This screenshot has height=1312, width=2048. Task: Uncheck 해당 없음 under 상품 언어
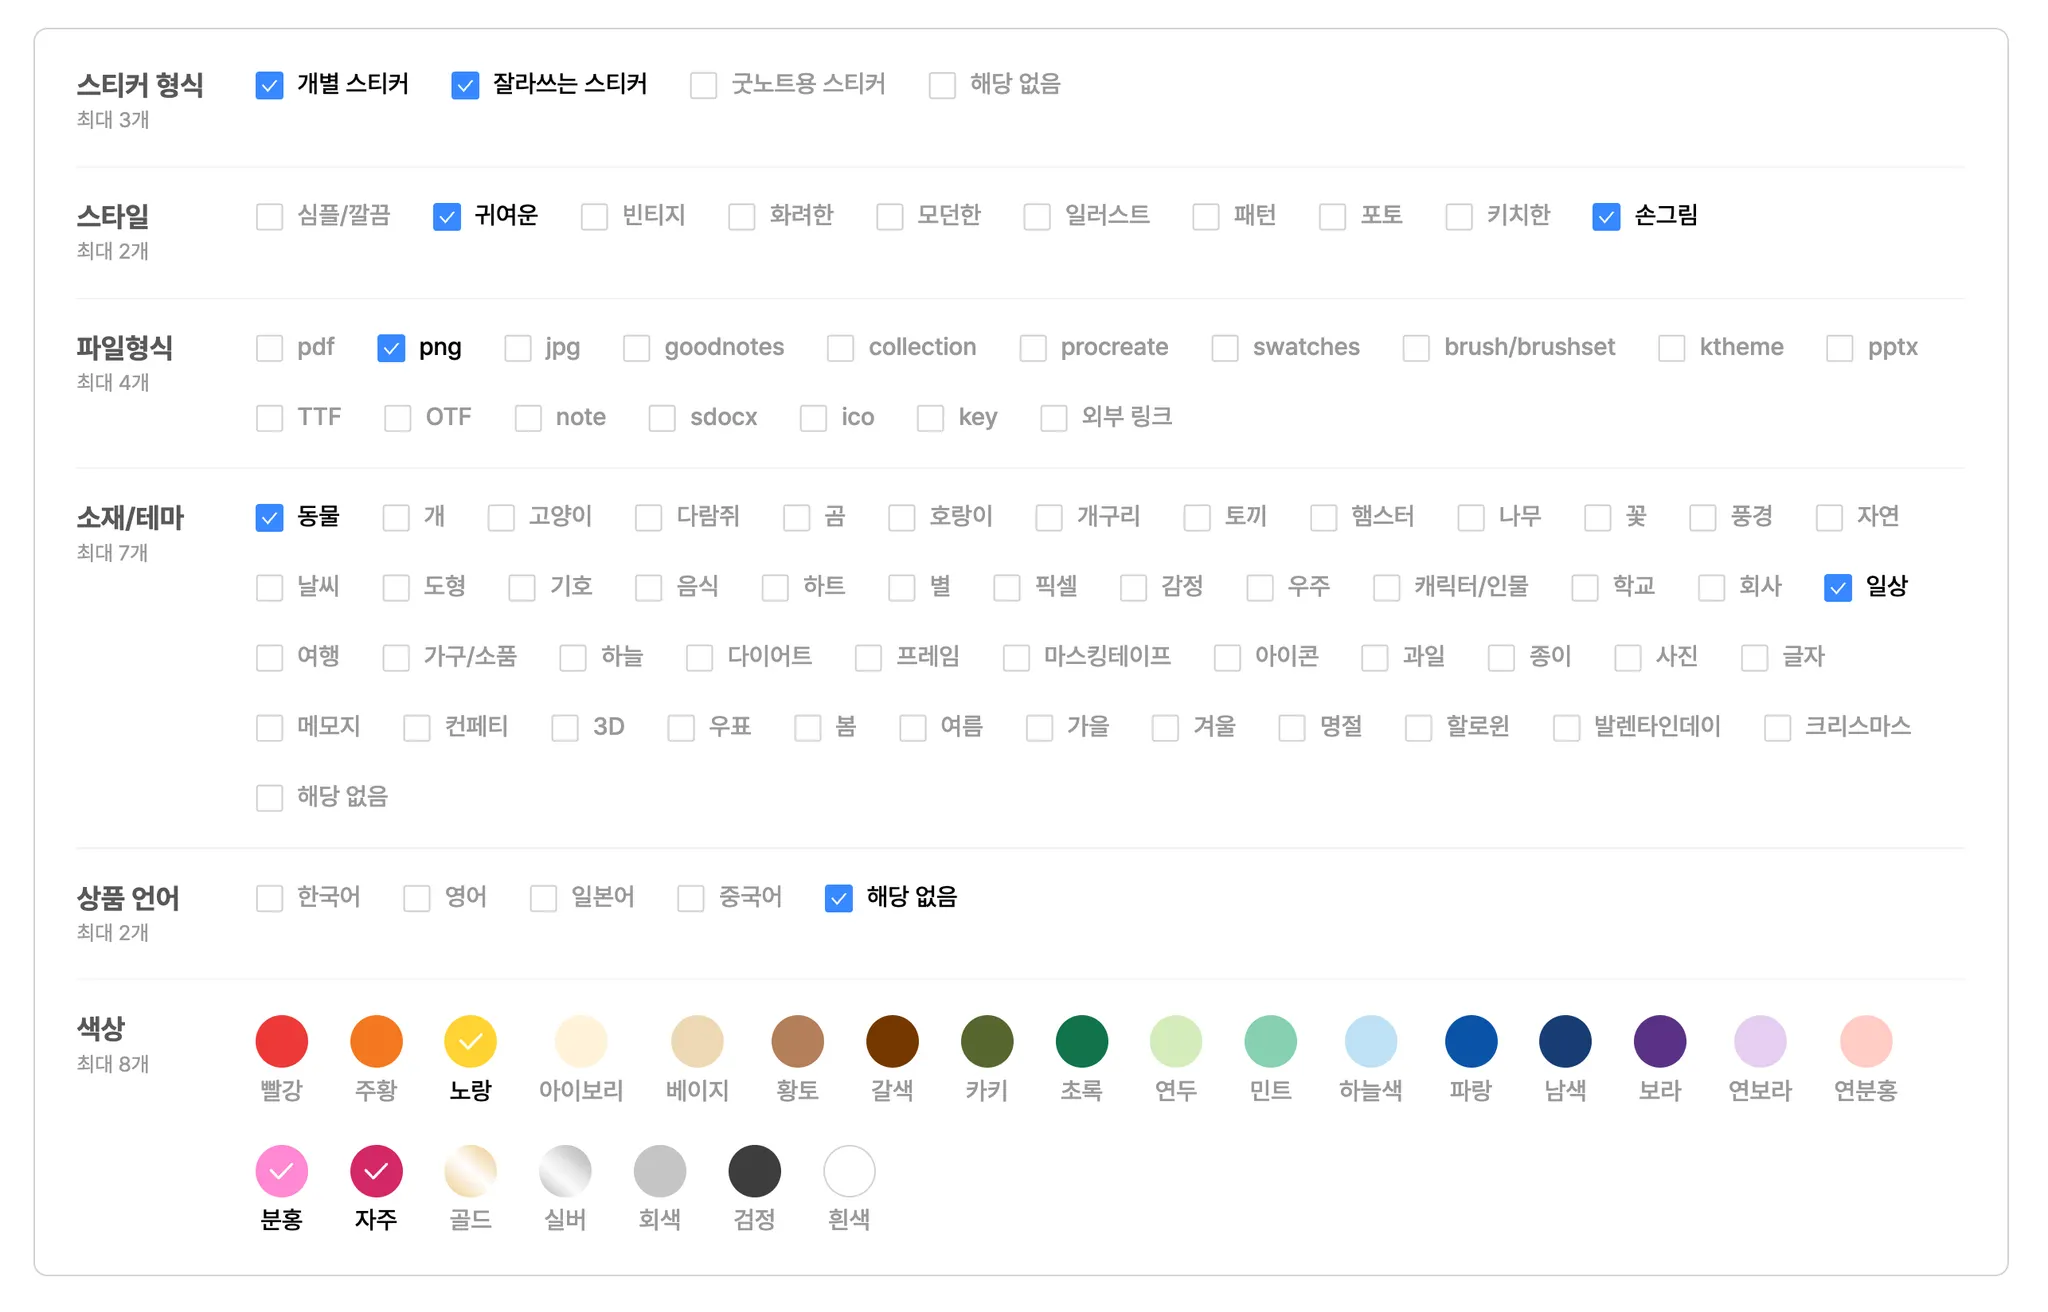click(x=838, y=898)
